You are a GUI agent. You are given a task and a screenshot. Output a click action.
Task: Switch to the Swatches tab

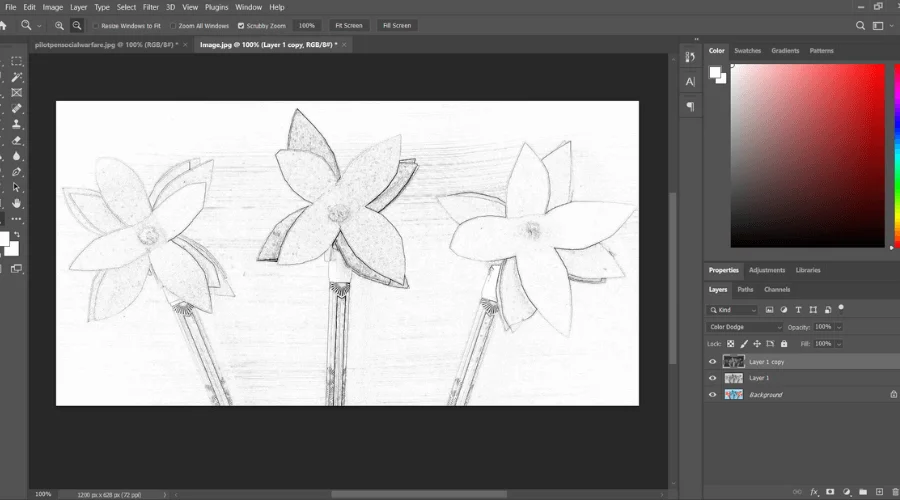(x=747, y=51)
